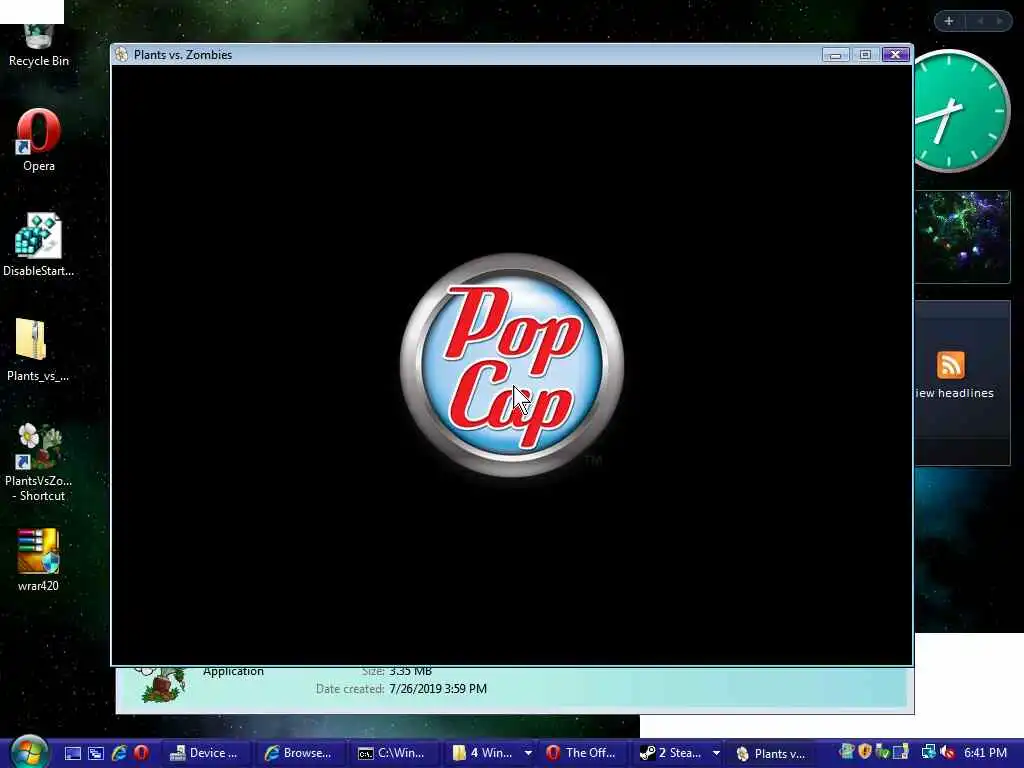Launch Internet Explorer from Quick Launch
This screenshot has height=768, width=1024.
pos(119,753)
